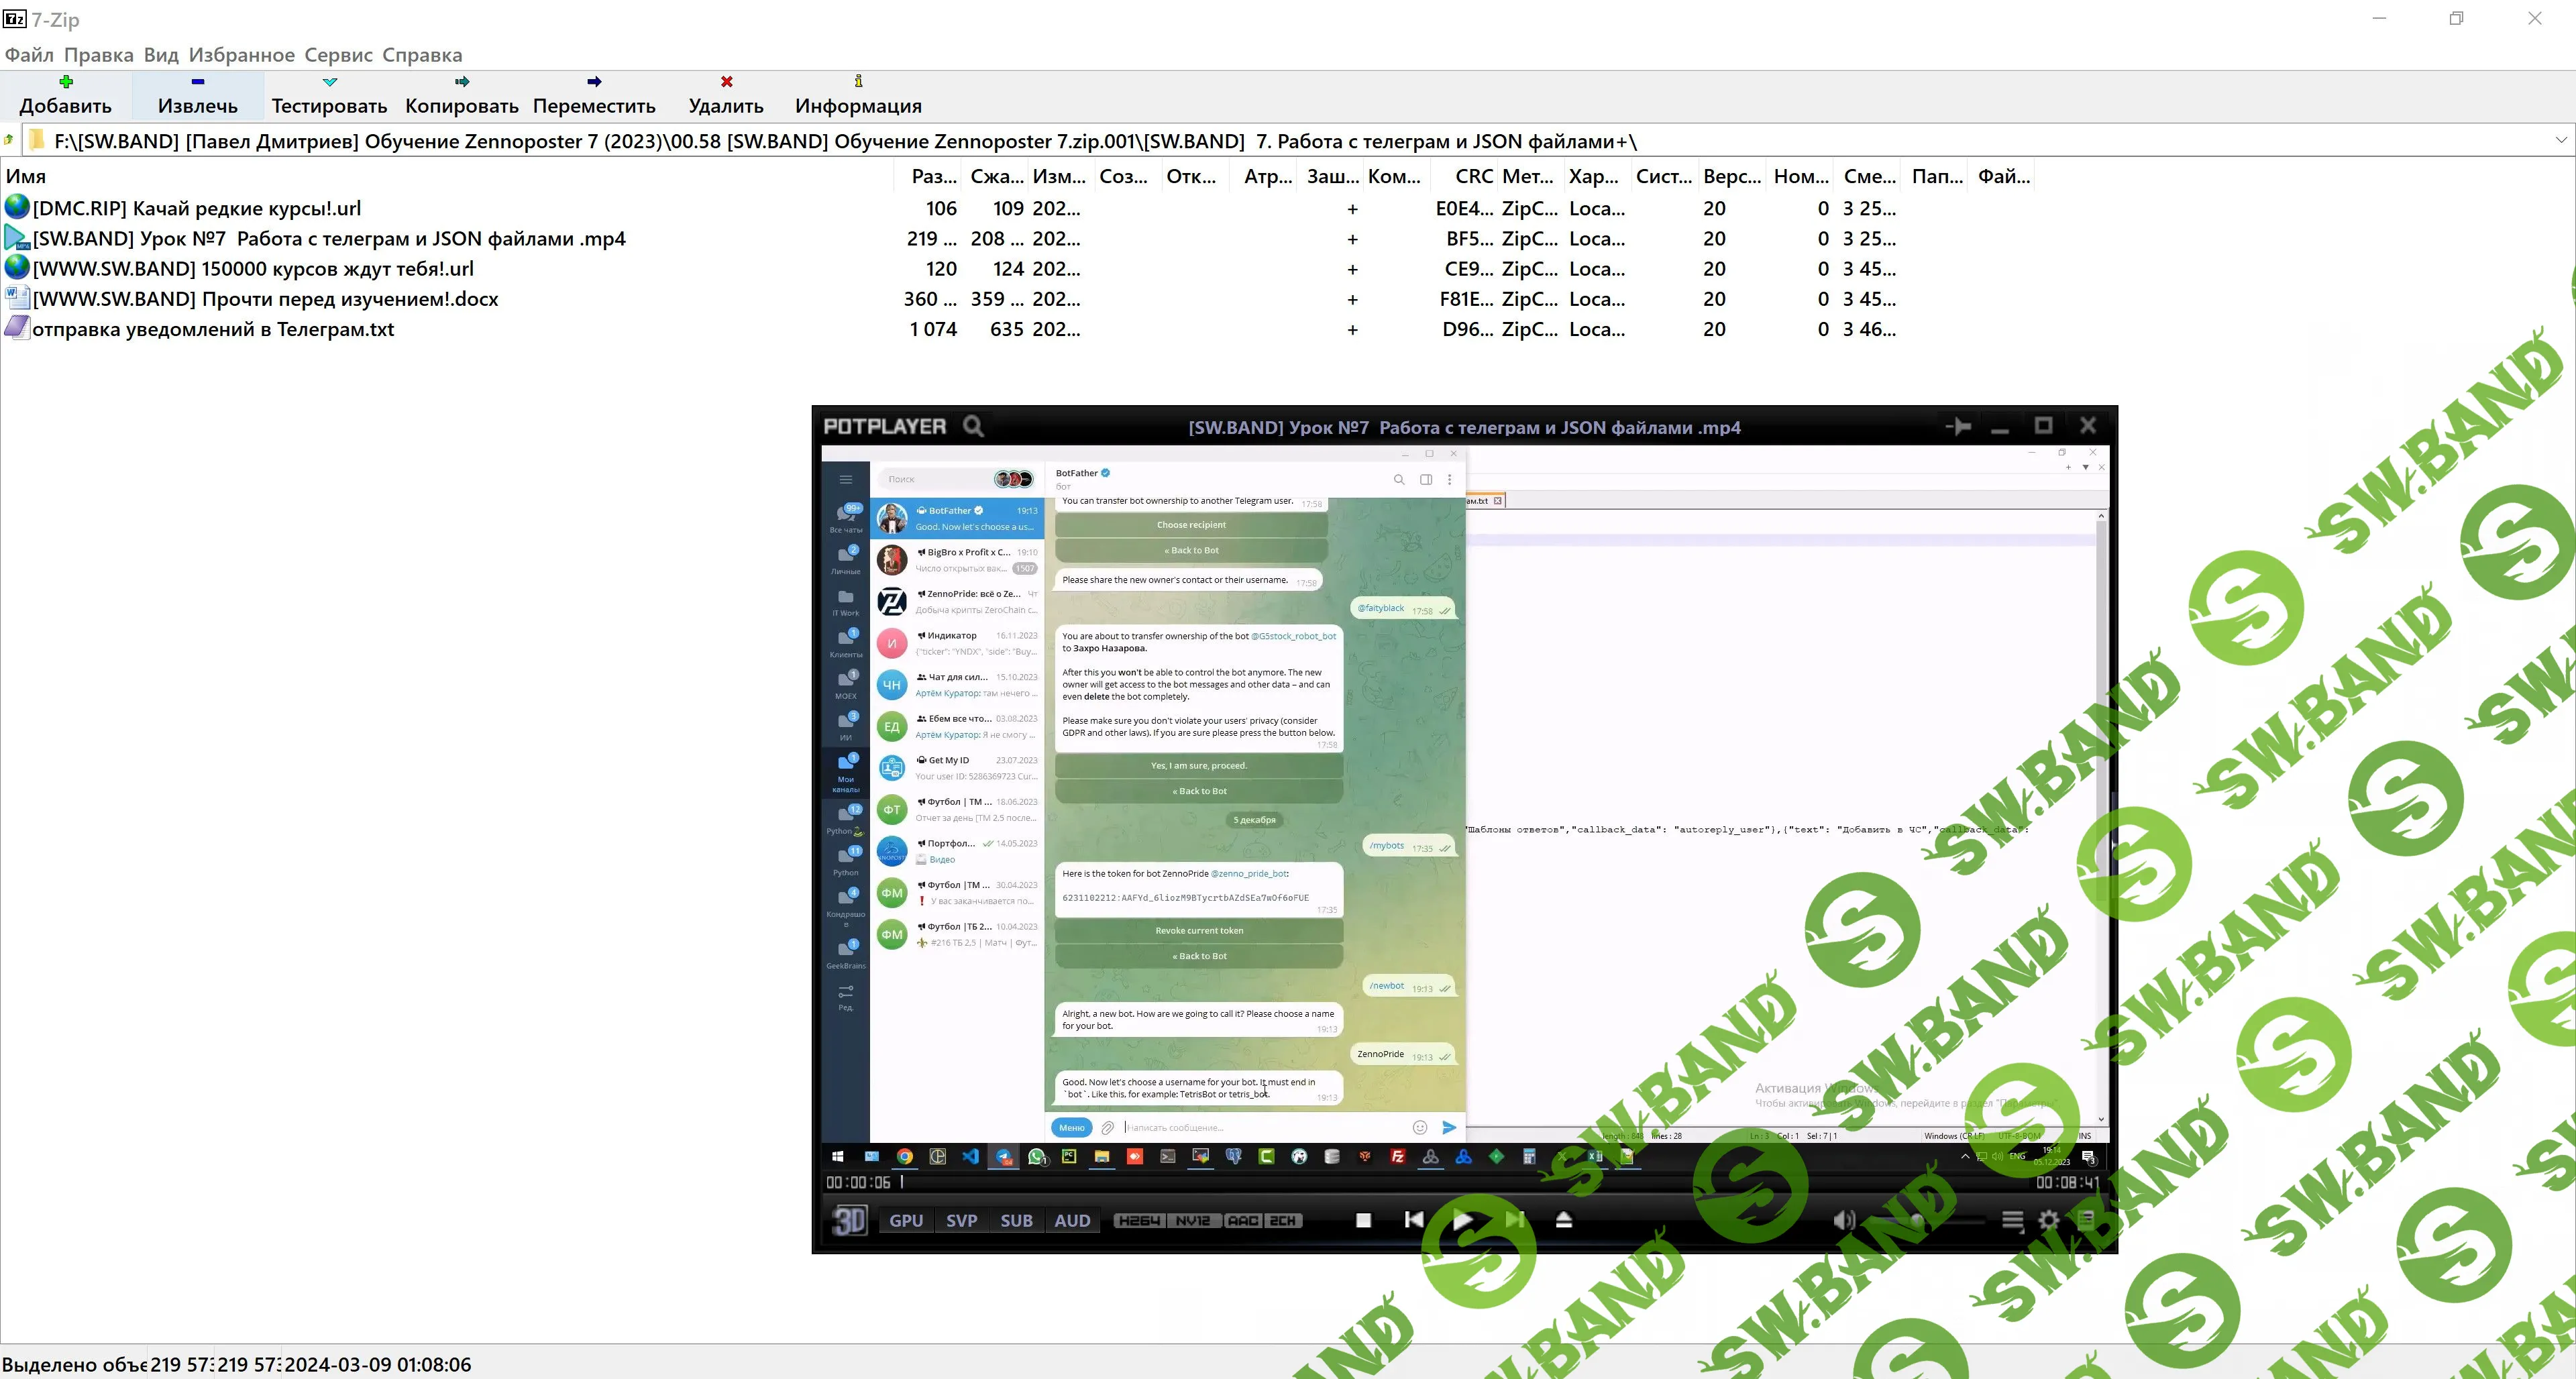This screenshot has height=1379, width=2576.
Task: Open the Сервис menu
Action: point(338,55)
